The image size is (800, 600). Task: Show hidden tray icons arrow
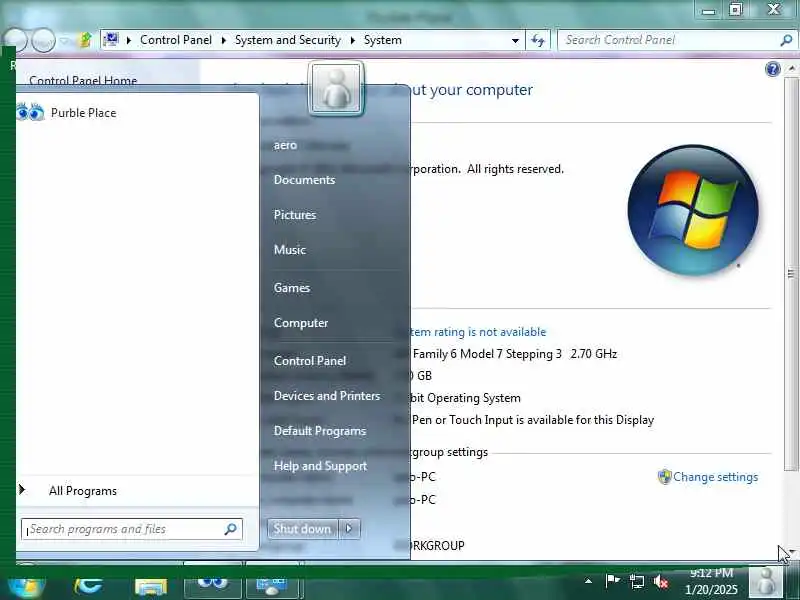point(588,581)
